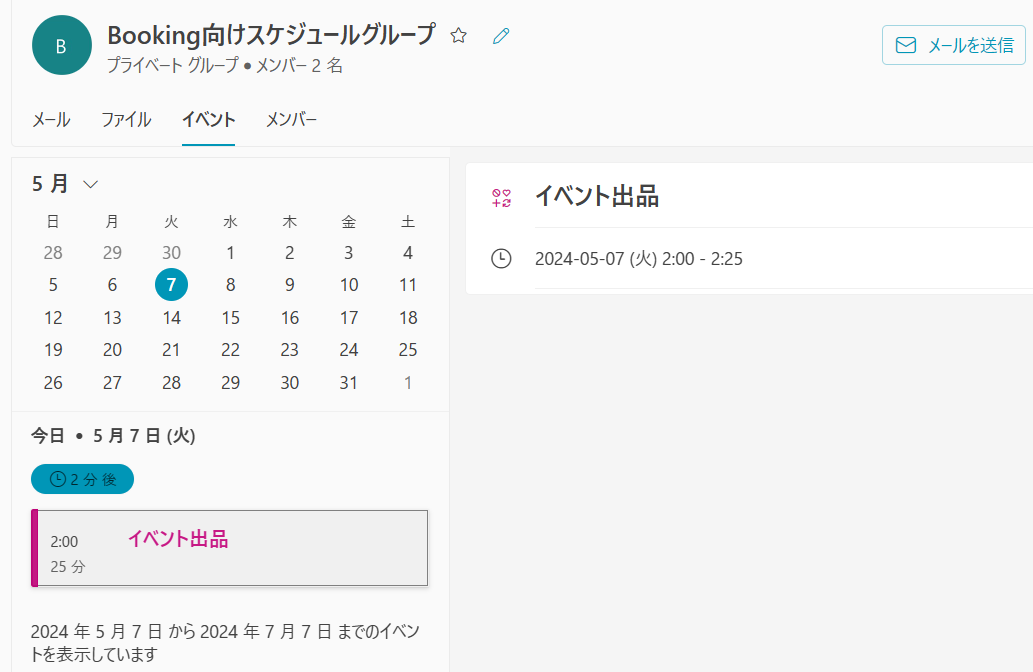The image size is (1033, 672).
Task: Click the event category icon beside イベント出品
Action: pyautogui.click(x=501, y=198)
